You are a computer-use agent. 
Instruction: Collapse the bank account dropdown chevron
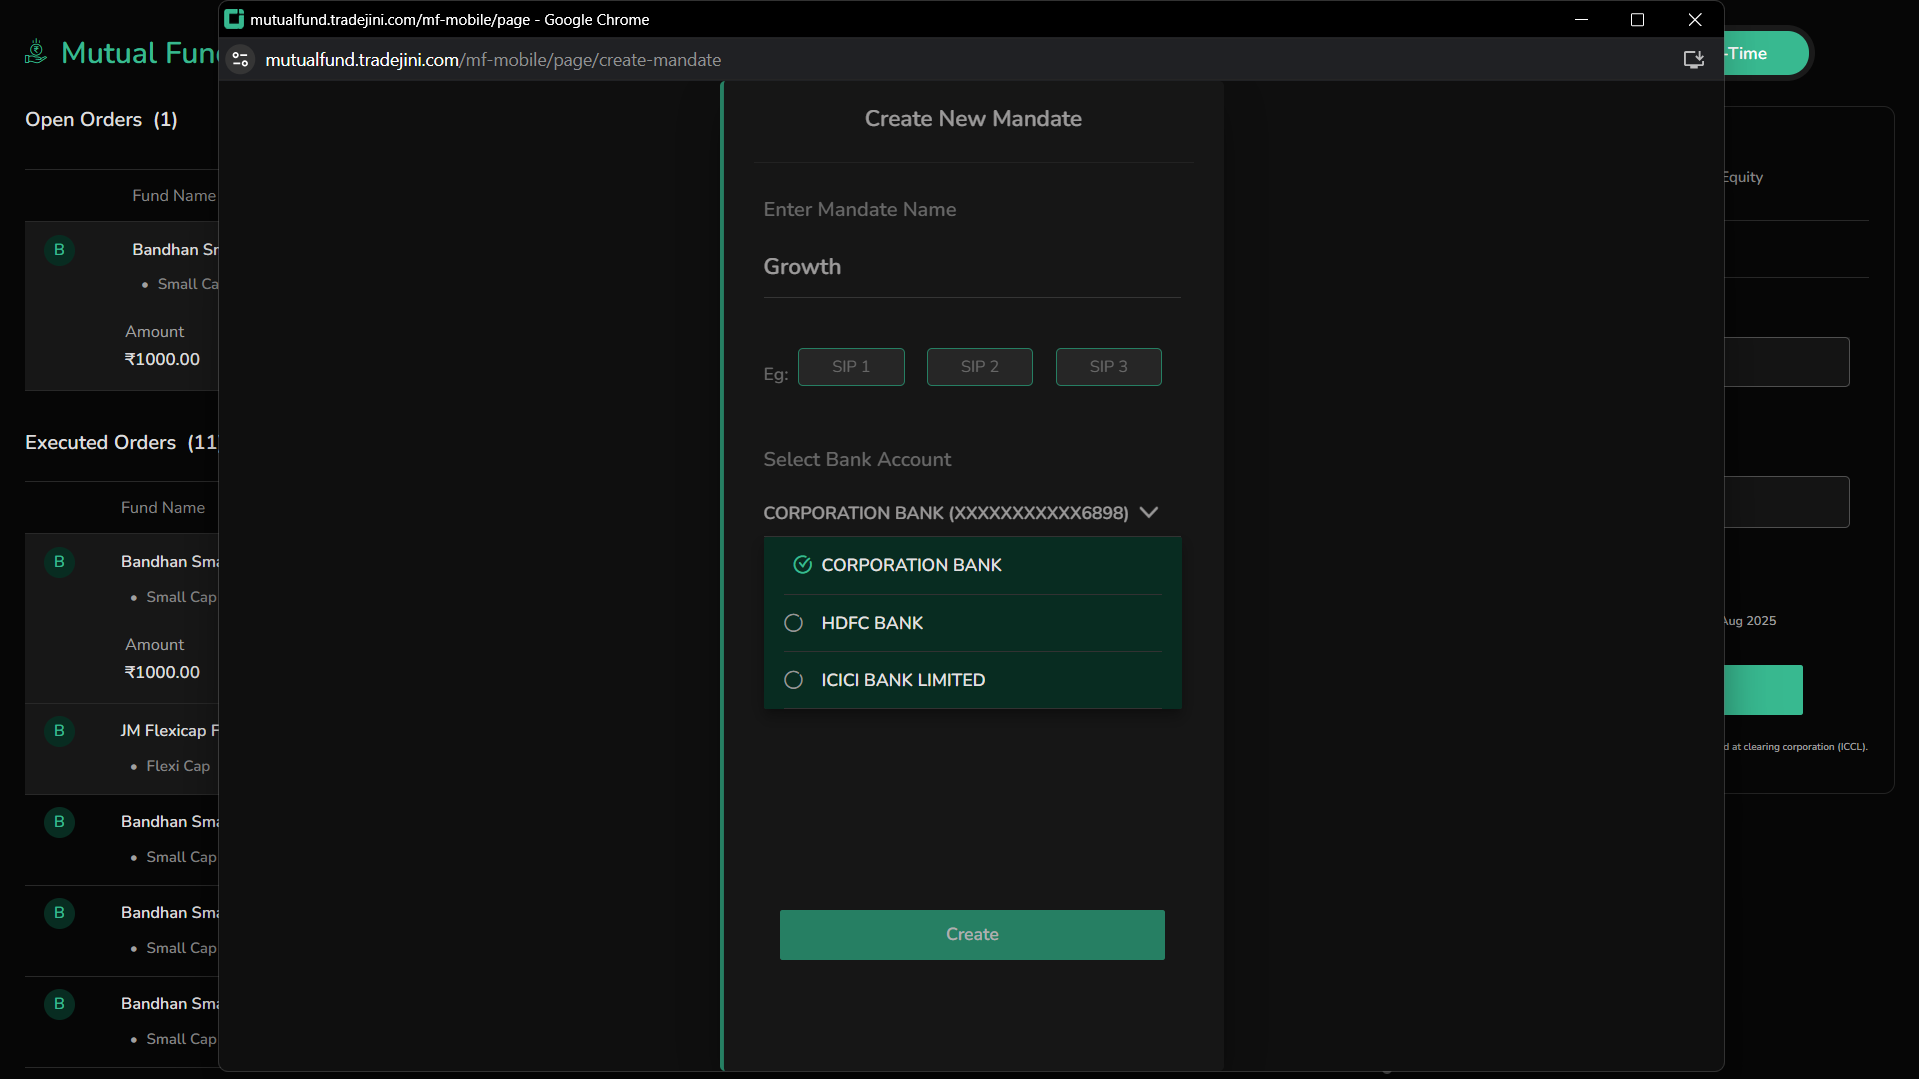point(1149,512)
